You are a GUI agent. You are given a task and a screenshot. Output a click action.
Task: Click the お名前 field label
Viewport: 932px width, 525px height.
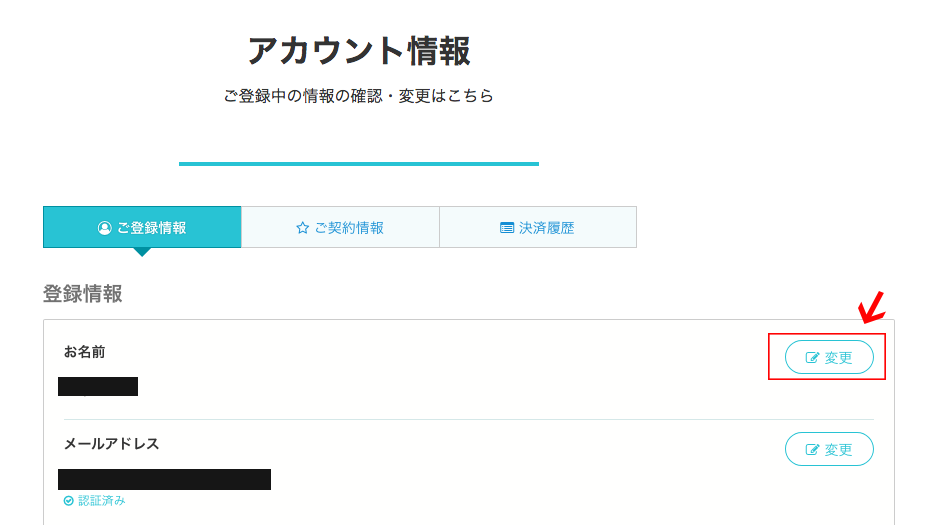coord(84,352)
